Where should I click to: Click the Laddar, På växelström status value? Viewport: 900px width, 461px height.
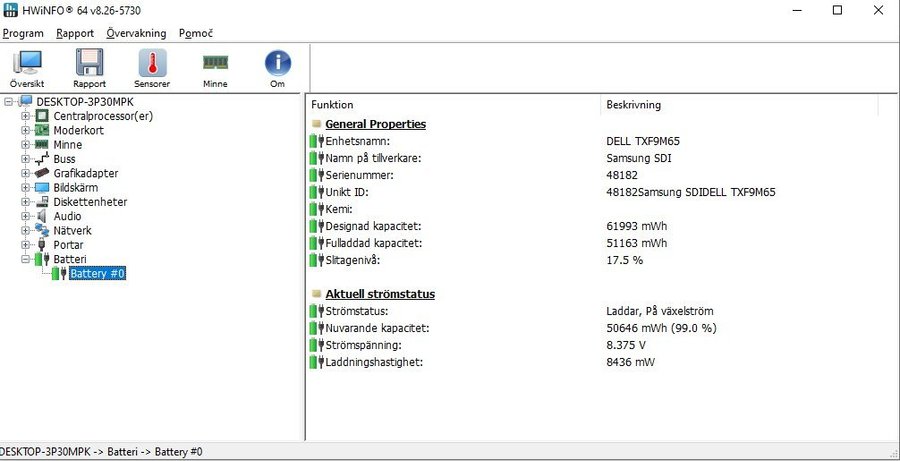[660, 311]
